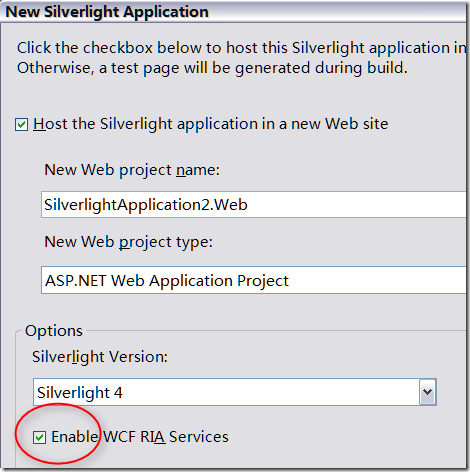Image resolution: width=470 pixels, height=472 pixels.
Task: Focus the New Web project name field
Action: 254,204
